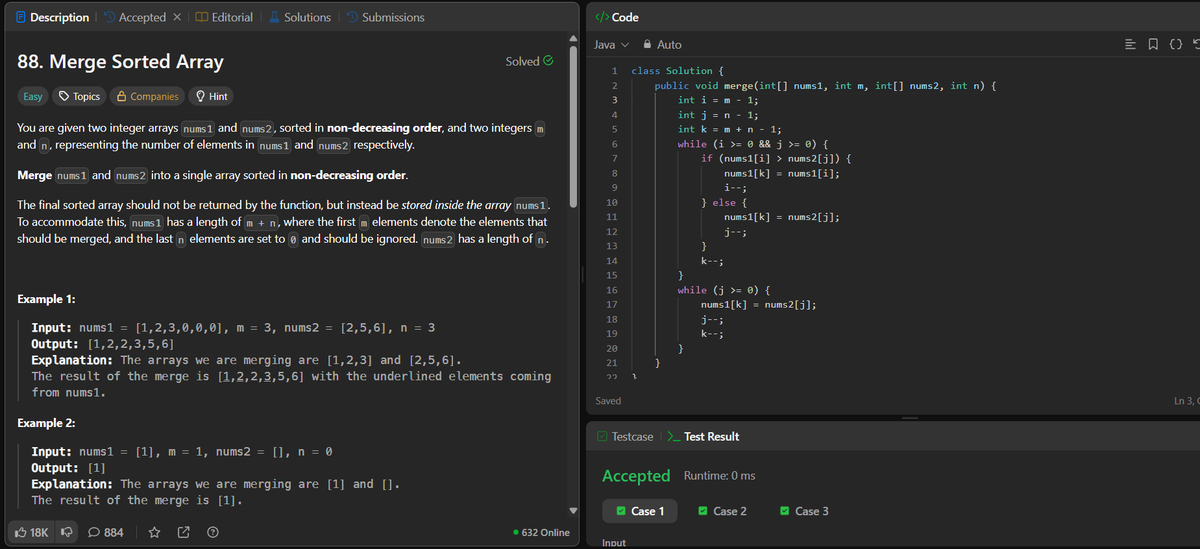The image size is (1200, 549).
Task: Click the Example 1 heading
Action: [x=47, y=299]
